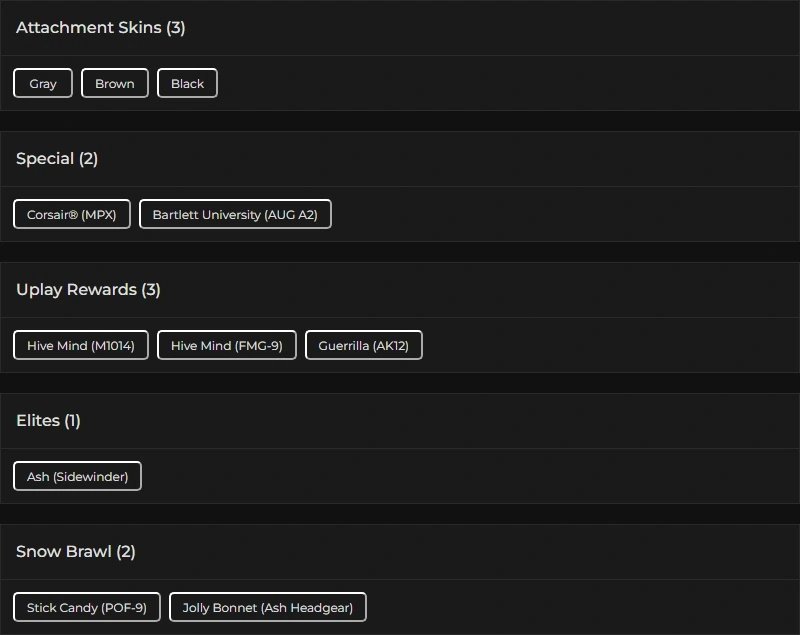The width and height of the screenshot is (800, 635).
Task: Click the Ash (Sidewinder) elite tag
Action: (78, 477)
